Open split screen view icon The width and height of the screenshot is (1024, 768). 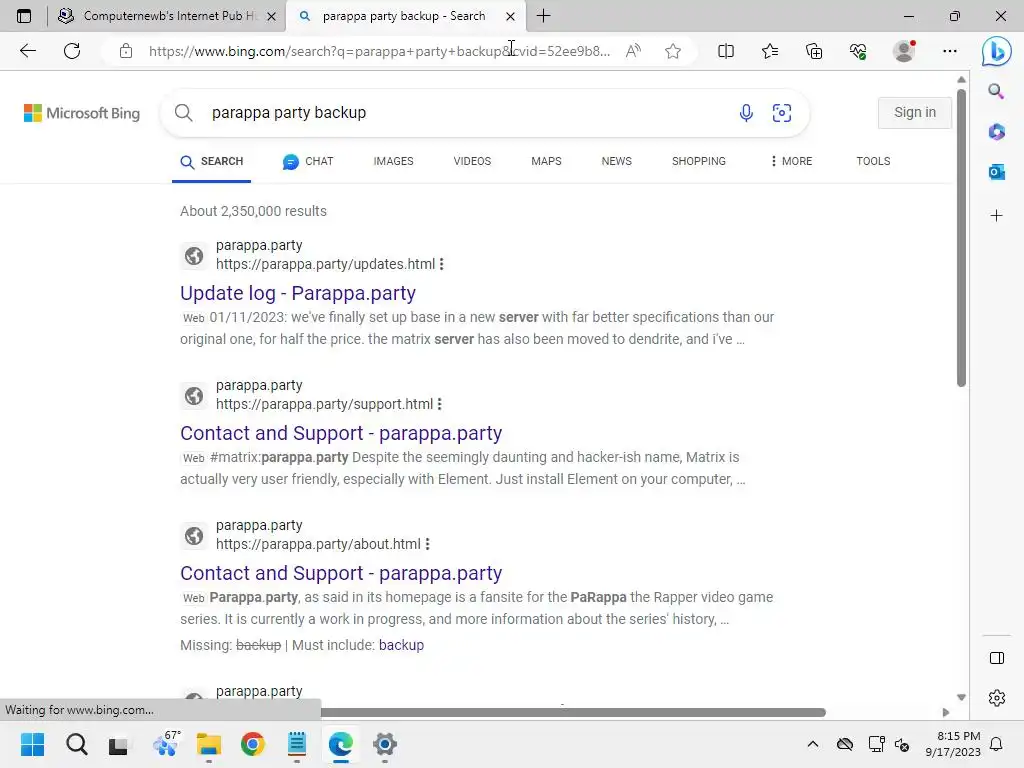click(726, 51)
